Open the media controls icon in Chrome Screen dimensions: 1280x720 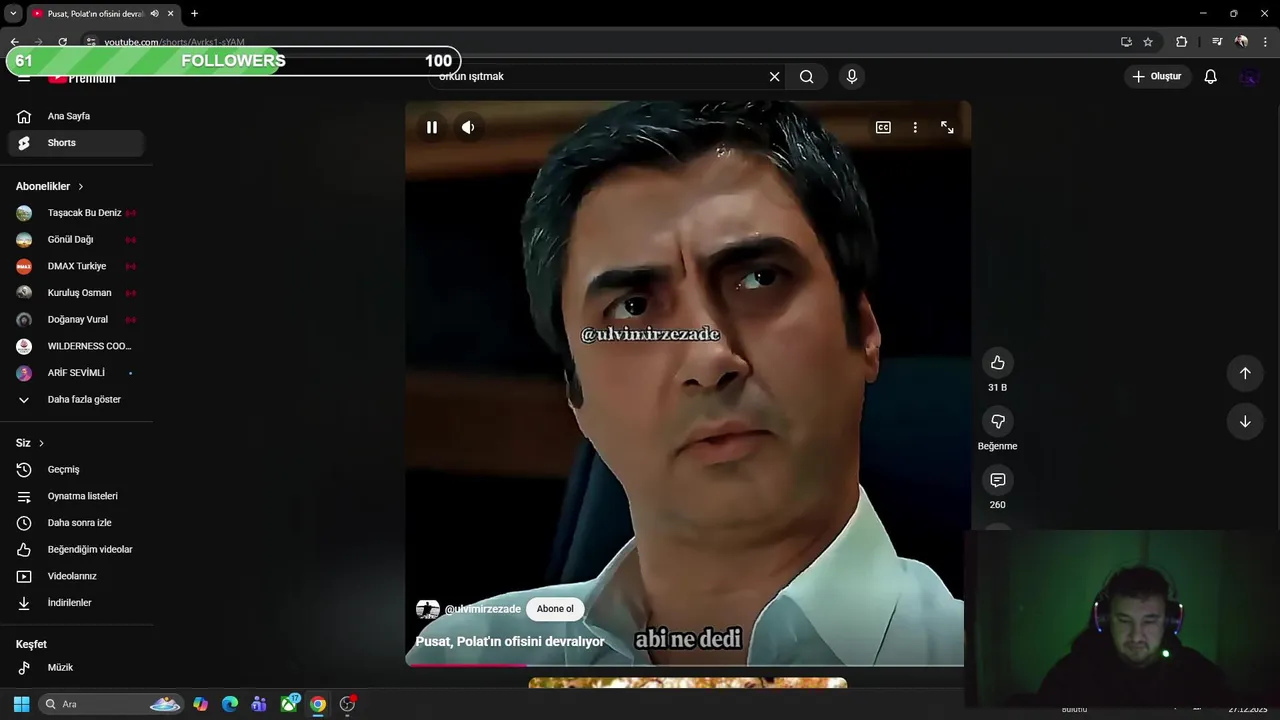click(x=1217, y=42)
